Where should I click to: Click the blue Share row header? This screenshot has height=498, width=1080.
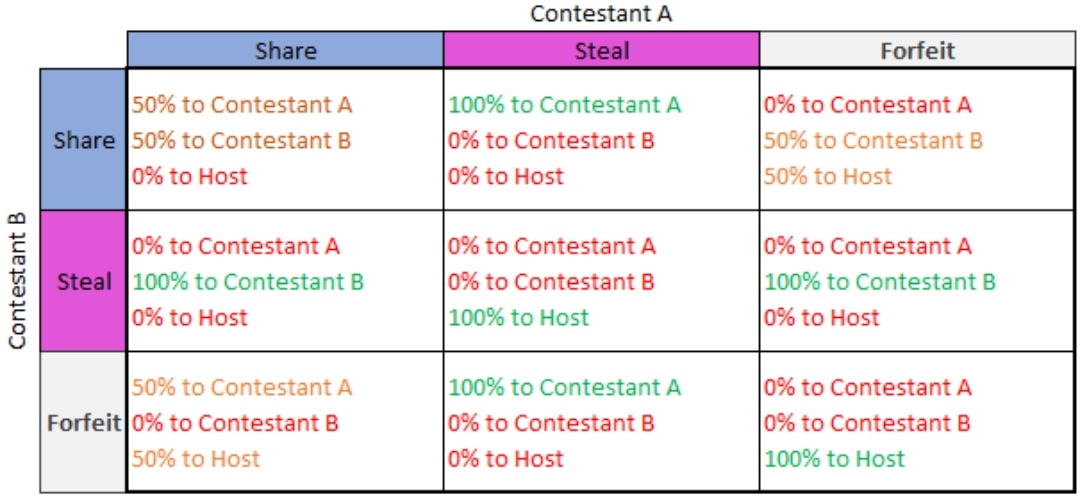tap(84, 141)
